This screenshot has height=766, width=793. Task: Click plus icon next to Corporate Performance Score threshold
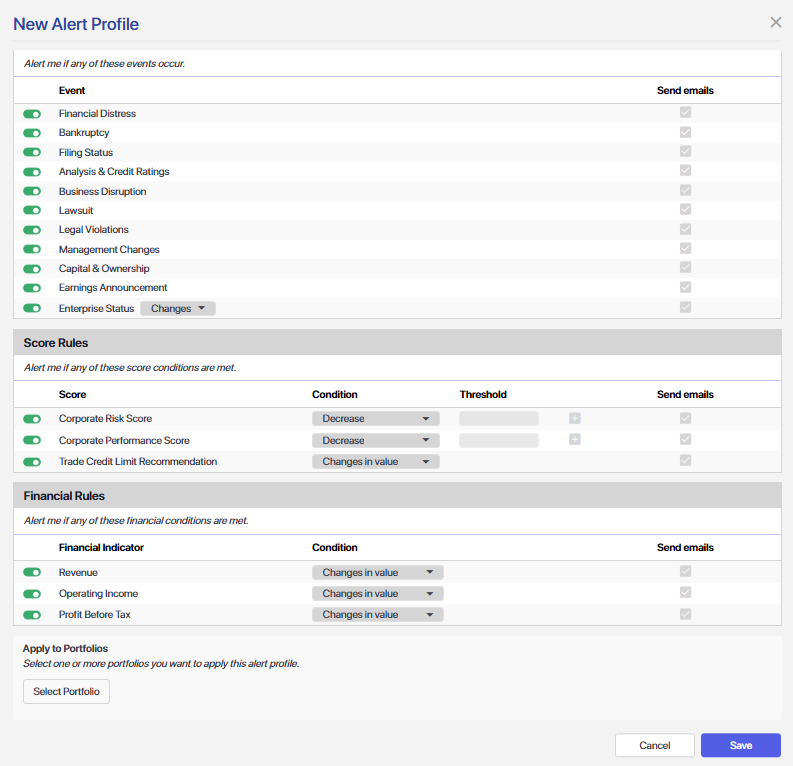[x=575, y=440]
